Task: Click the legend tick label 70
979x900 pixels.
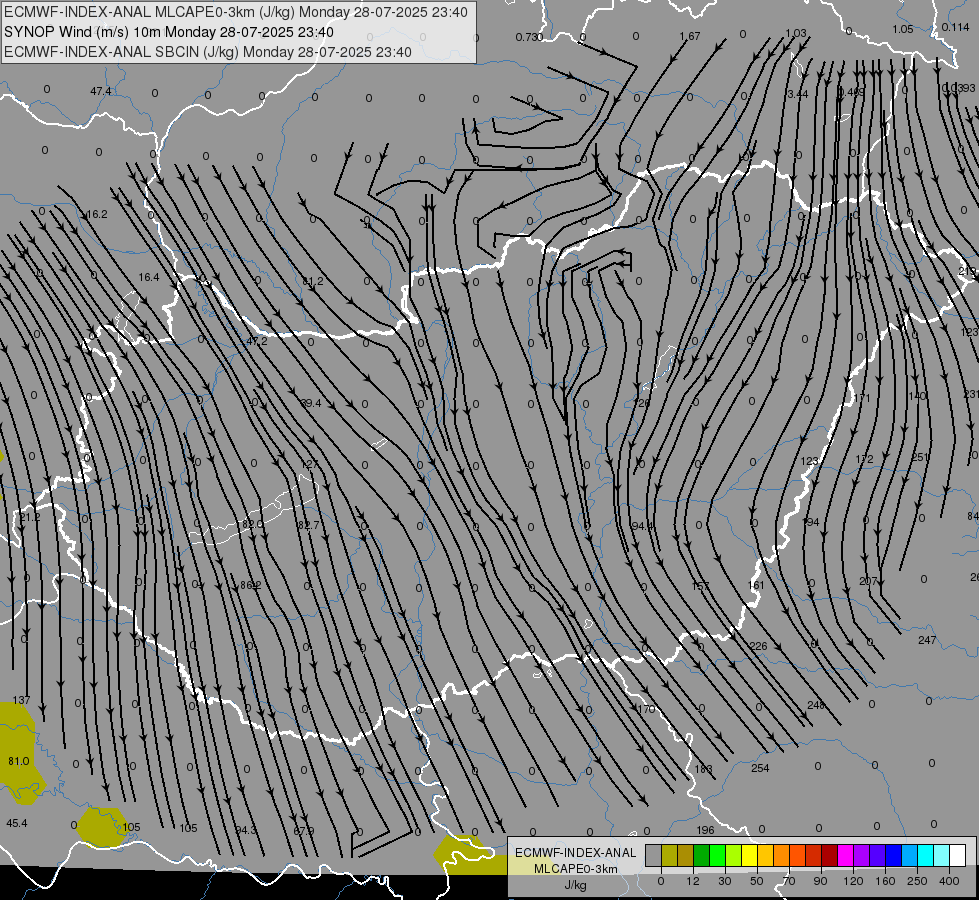Action: click(789, 881)
